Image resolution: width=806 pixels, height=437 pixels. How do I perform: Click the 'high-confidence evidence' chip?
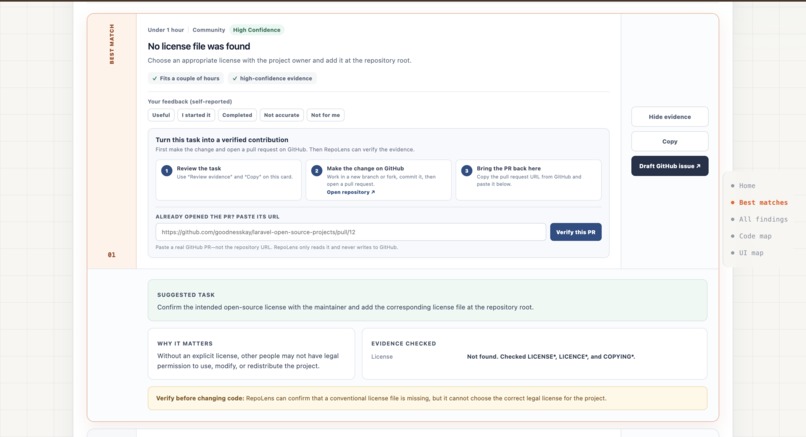272,78
